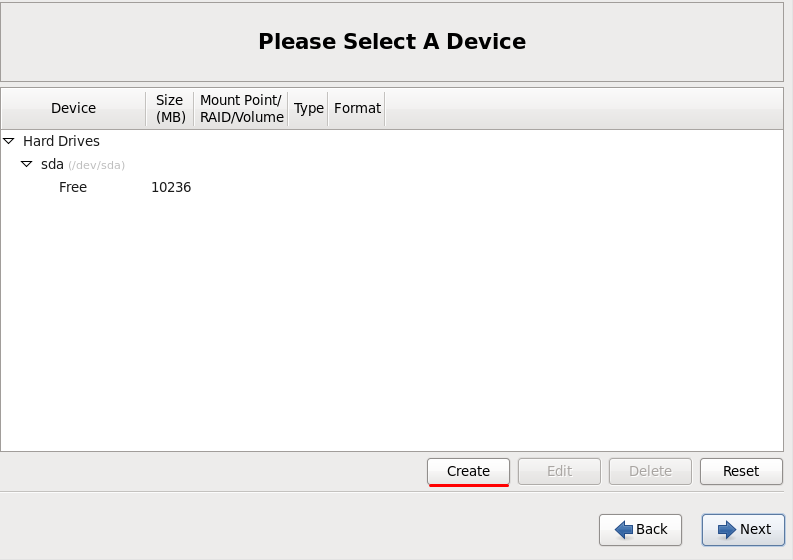Click the blue Back arrow icon
The width and height of the screenshot is (793, 560).
[624, 529]
